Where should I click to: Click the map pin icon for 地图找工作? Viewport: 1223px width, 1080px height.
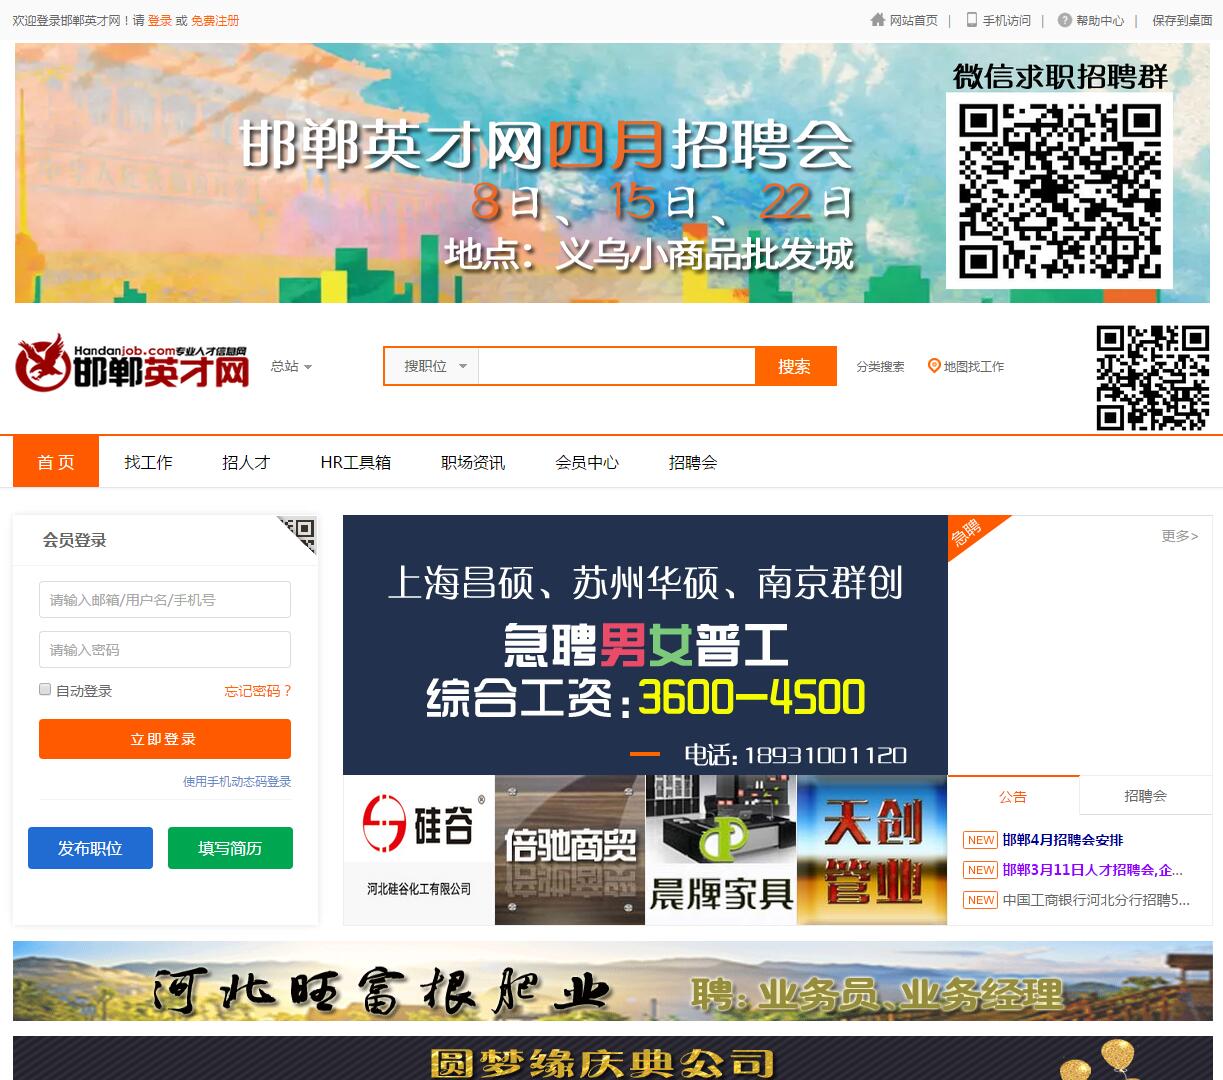click(934, 366)
